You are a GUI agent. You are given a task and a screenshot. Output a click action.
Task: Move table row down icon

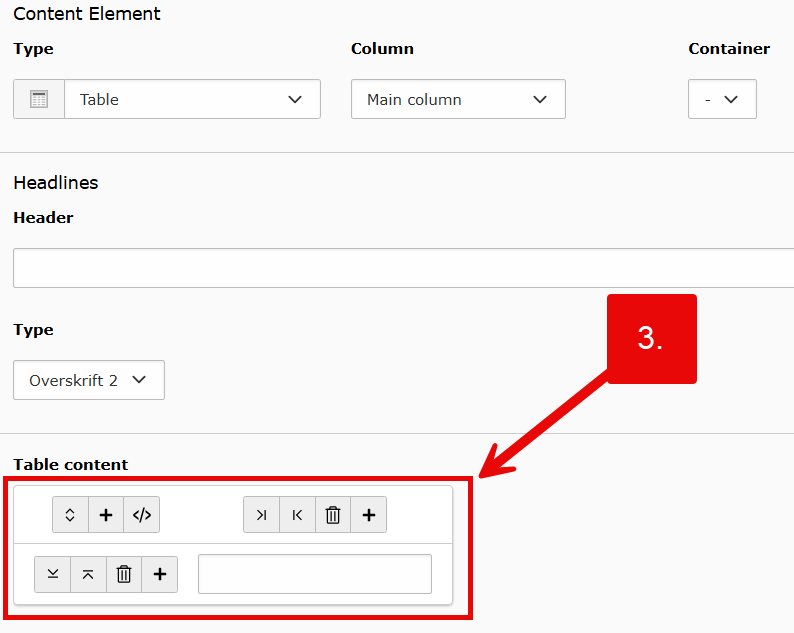point(52,574)
